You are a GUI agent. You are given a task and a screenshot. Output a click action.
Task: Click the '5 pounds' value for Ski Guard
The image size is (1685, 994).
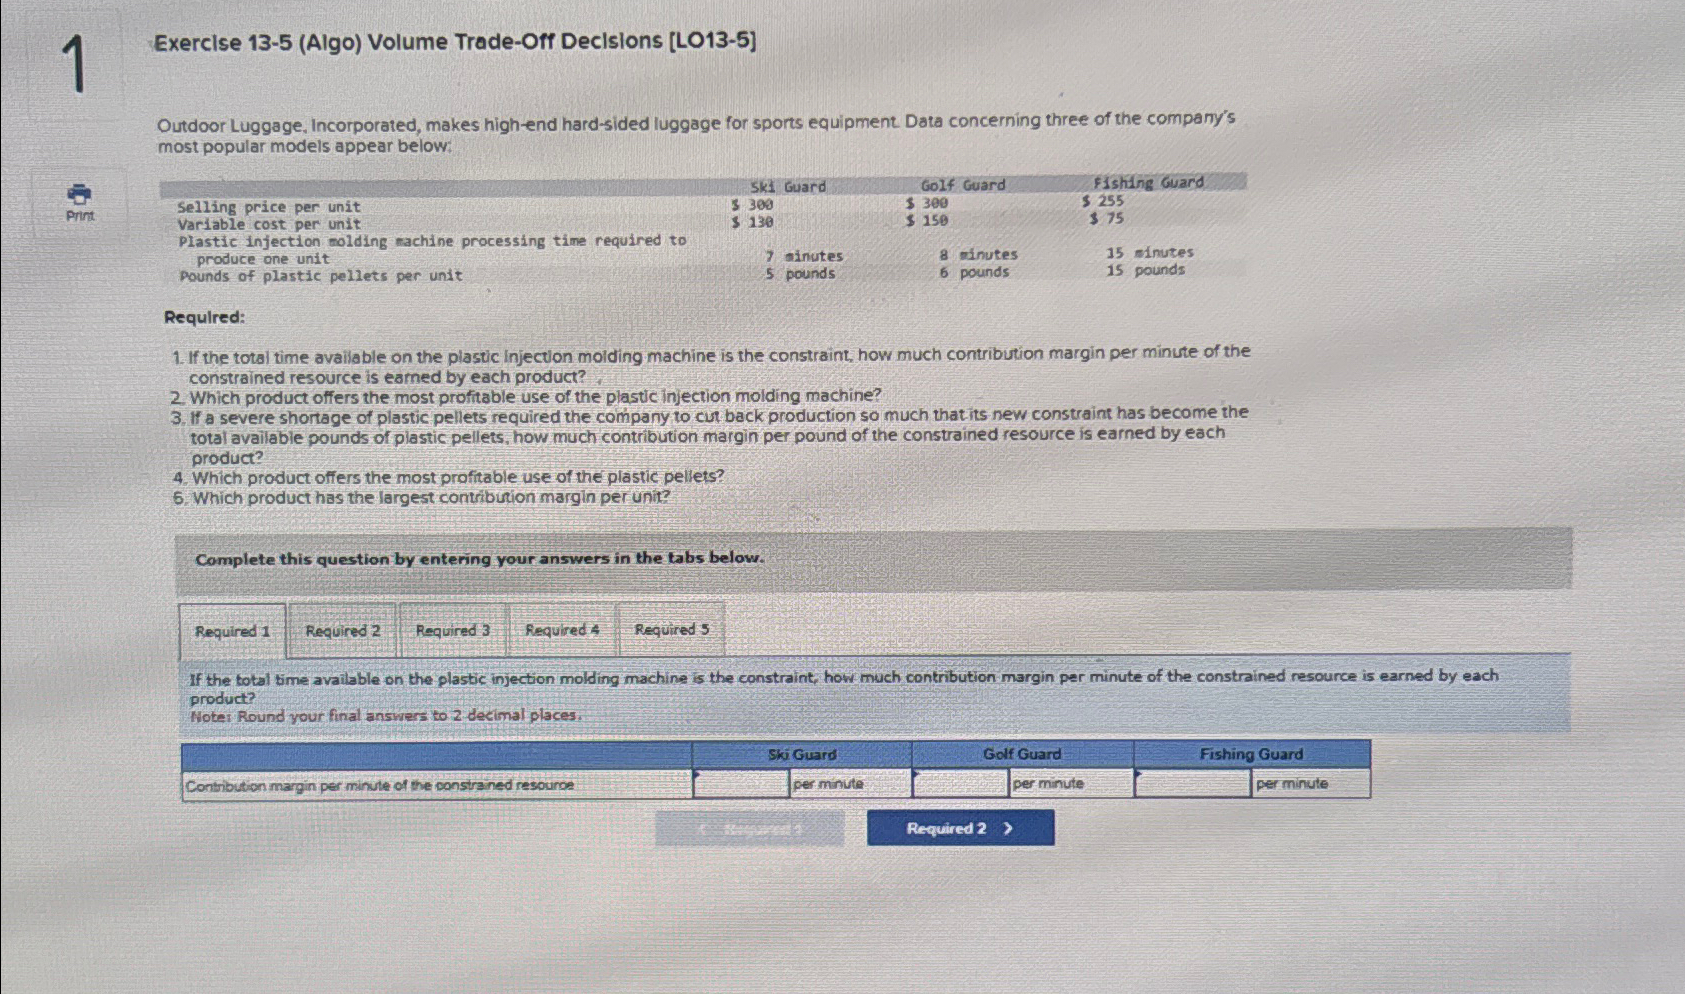point(800,273)
